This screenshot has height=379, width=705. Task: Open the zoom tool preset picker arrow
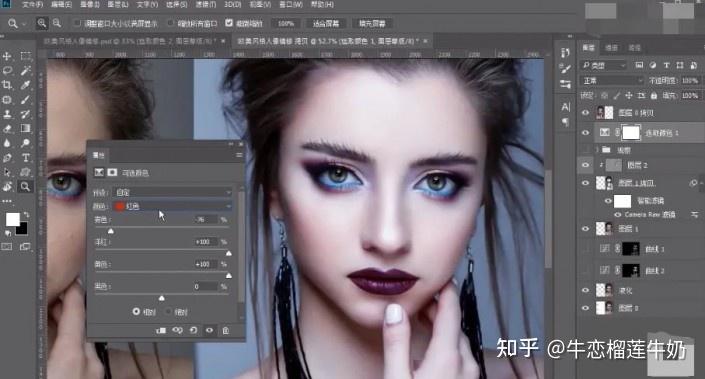[x=23, y=23]
